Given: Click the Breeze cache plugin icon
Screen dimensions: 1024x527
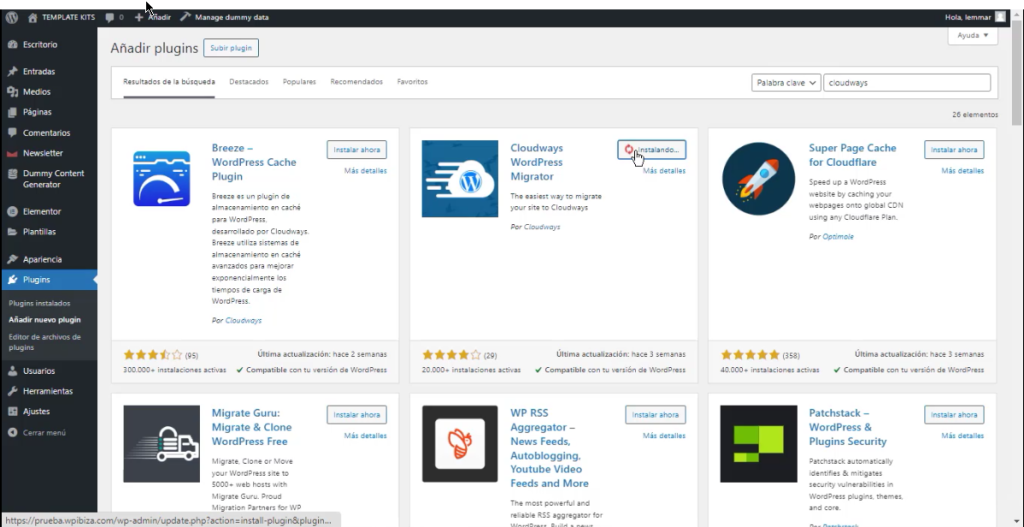Looking at the screenshot, I should point(161,178).
